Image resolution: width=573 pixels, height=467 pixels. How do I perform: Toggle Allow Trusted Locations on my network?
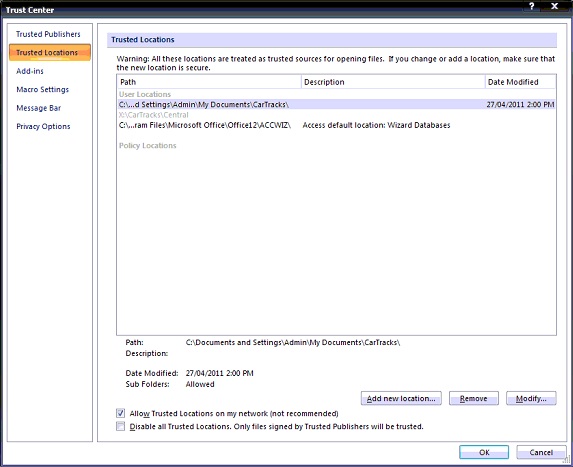pyautogui.click(x=120, y=413)
